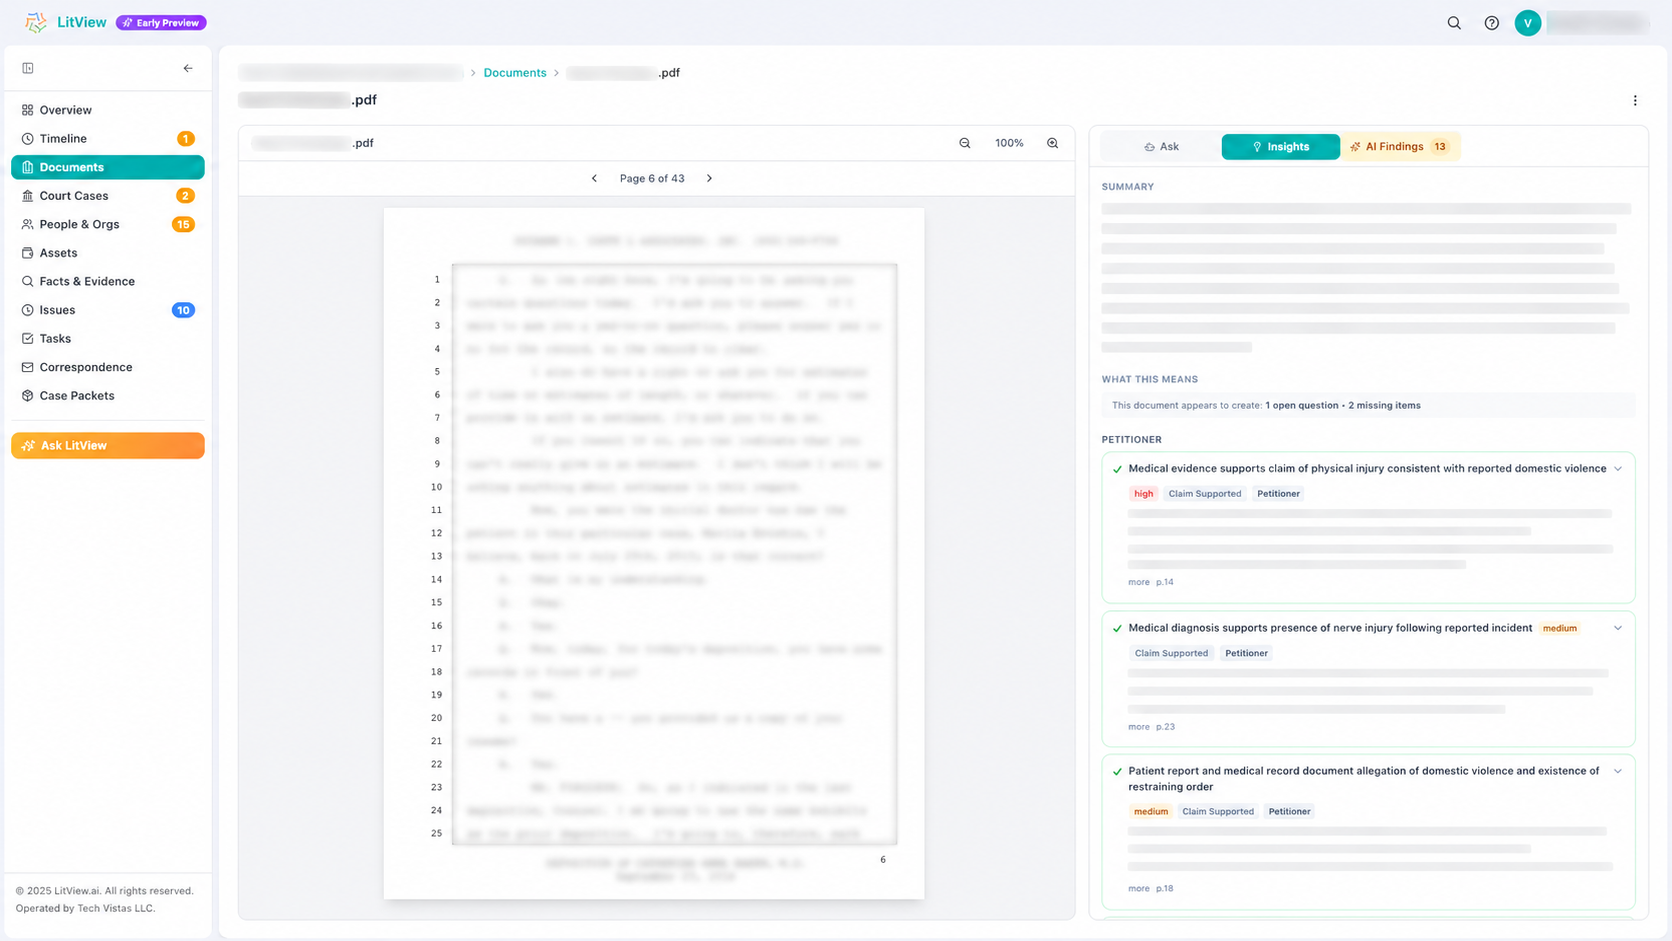Jump to p.23 reference
The image size is (1672, 941).
click(1165, 727)
